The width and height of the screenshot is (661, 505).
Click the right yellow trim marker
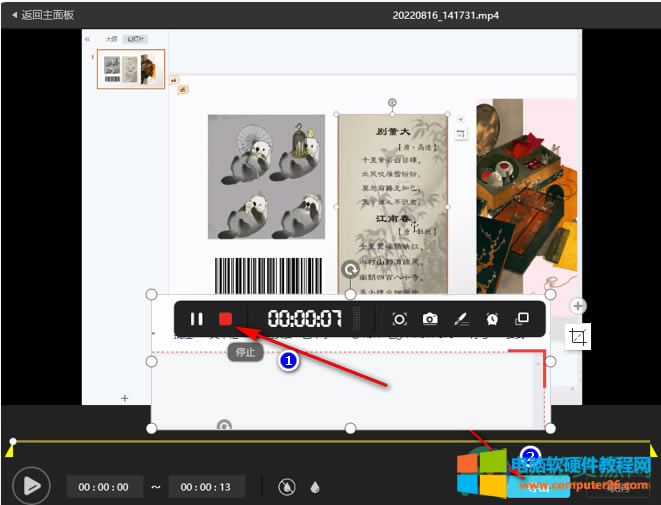(654, 452)
